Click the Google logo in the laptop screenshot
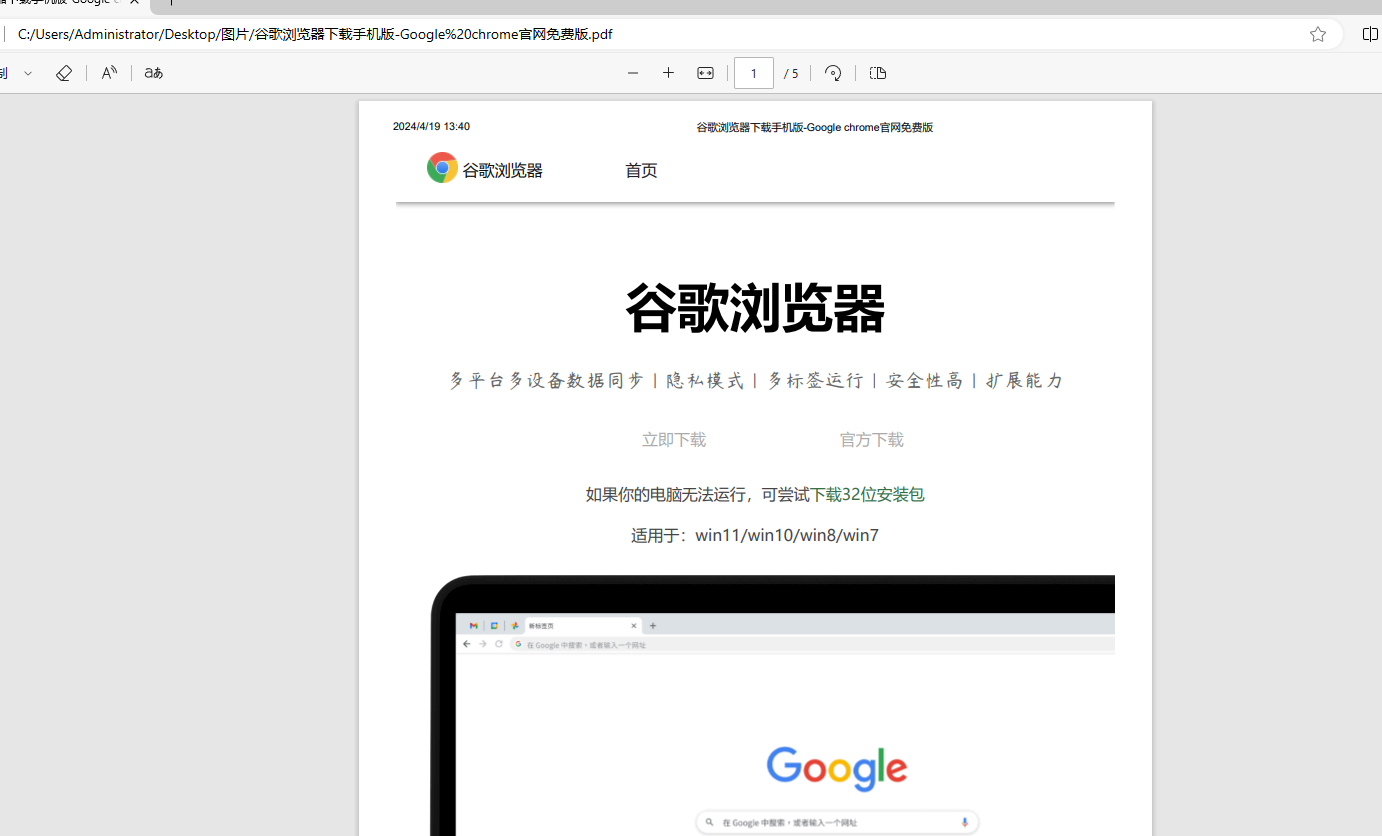1382x836 pixels. (x=837, y=768)
